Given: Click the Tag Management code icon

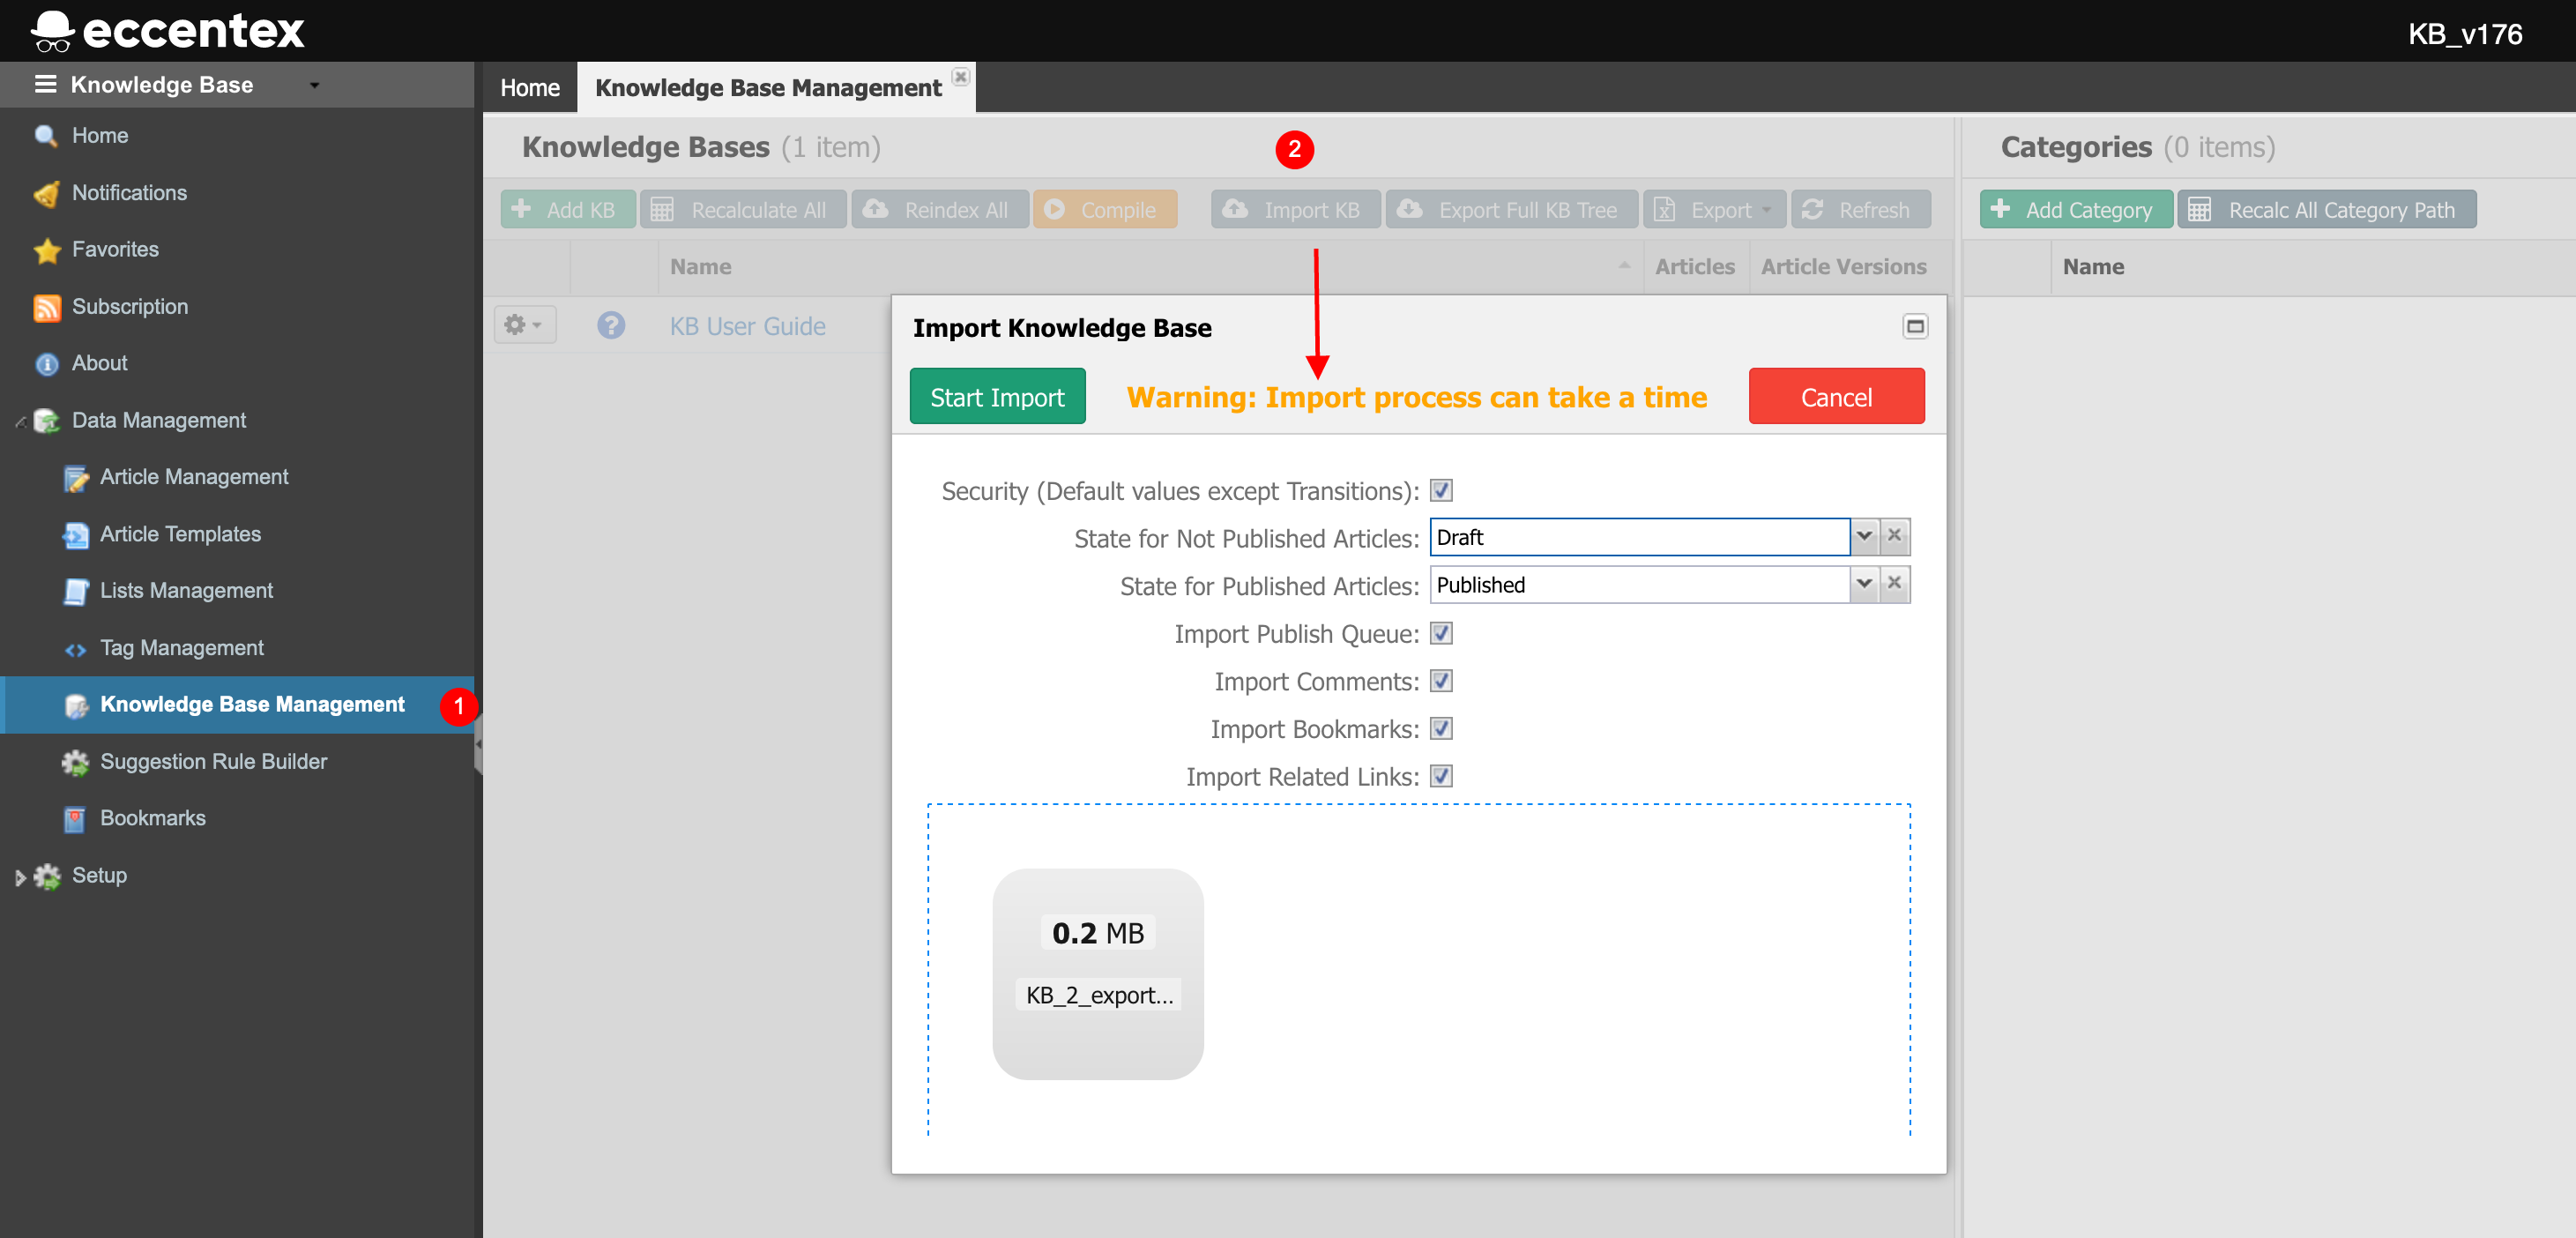Looking at the screenshot, I should (75, 649).
